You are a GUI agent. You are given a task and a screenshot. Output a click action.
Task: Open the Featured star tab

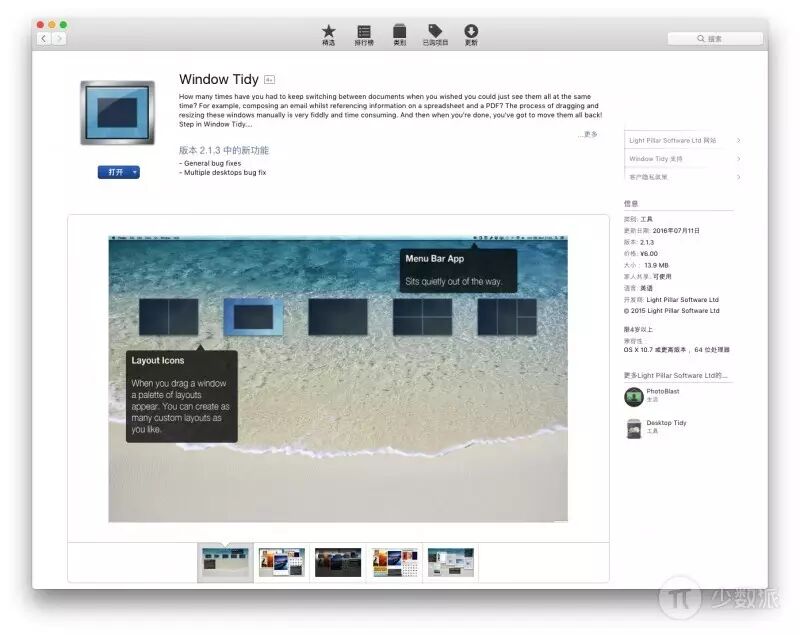(329, 35)
